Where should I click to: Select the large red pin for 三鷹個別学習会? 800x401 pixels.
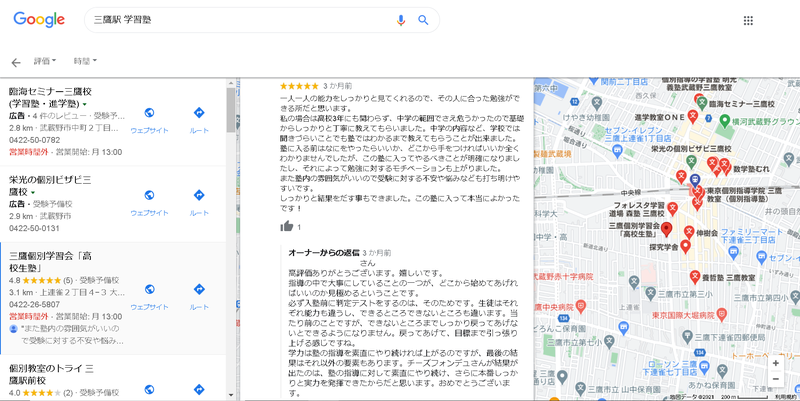point(666,229)
